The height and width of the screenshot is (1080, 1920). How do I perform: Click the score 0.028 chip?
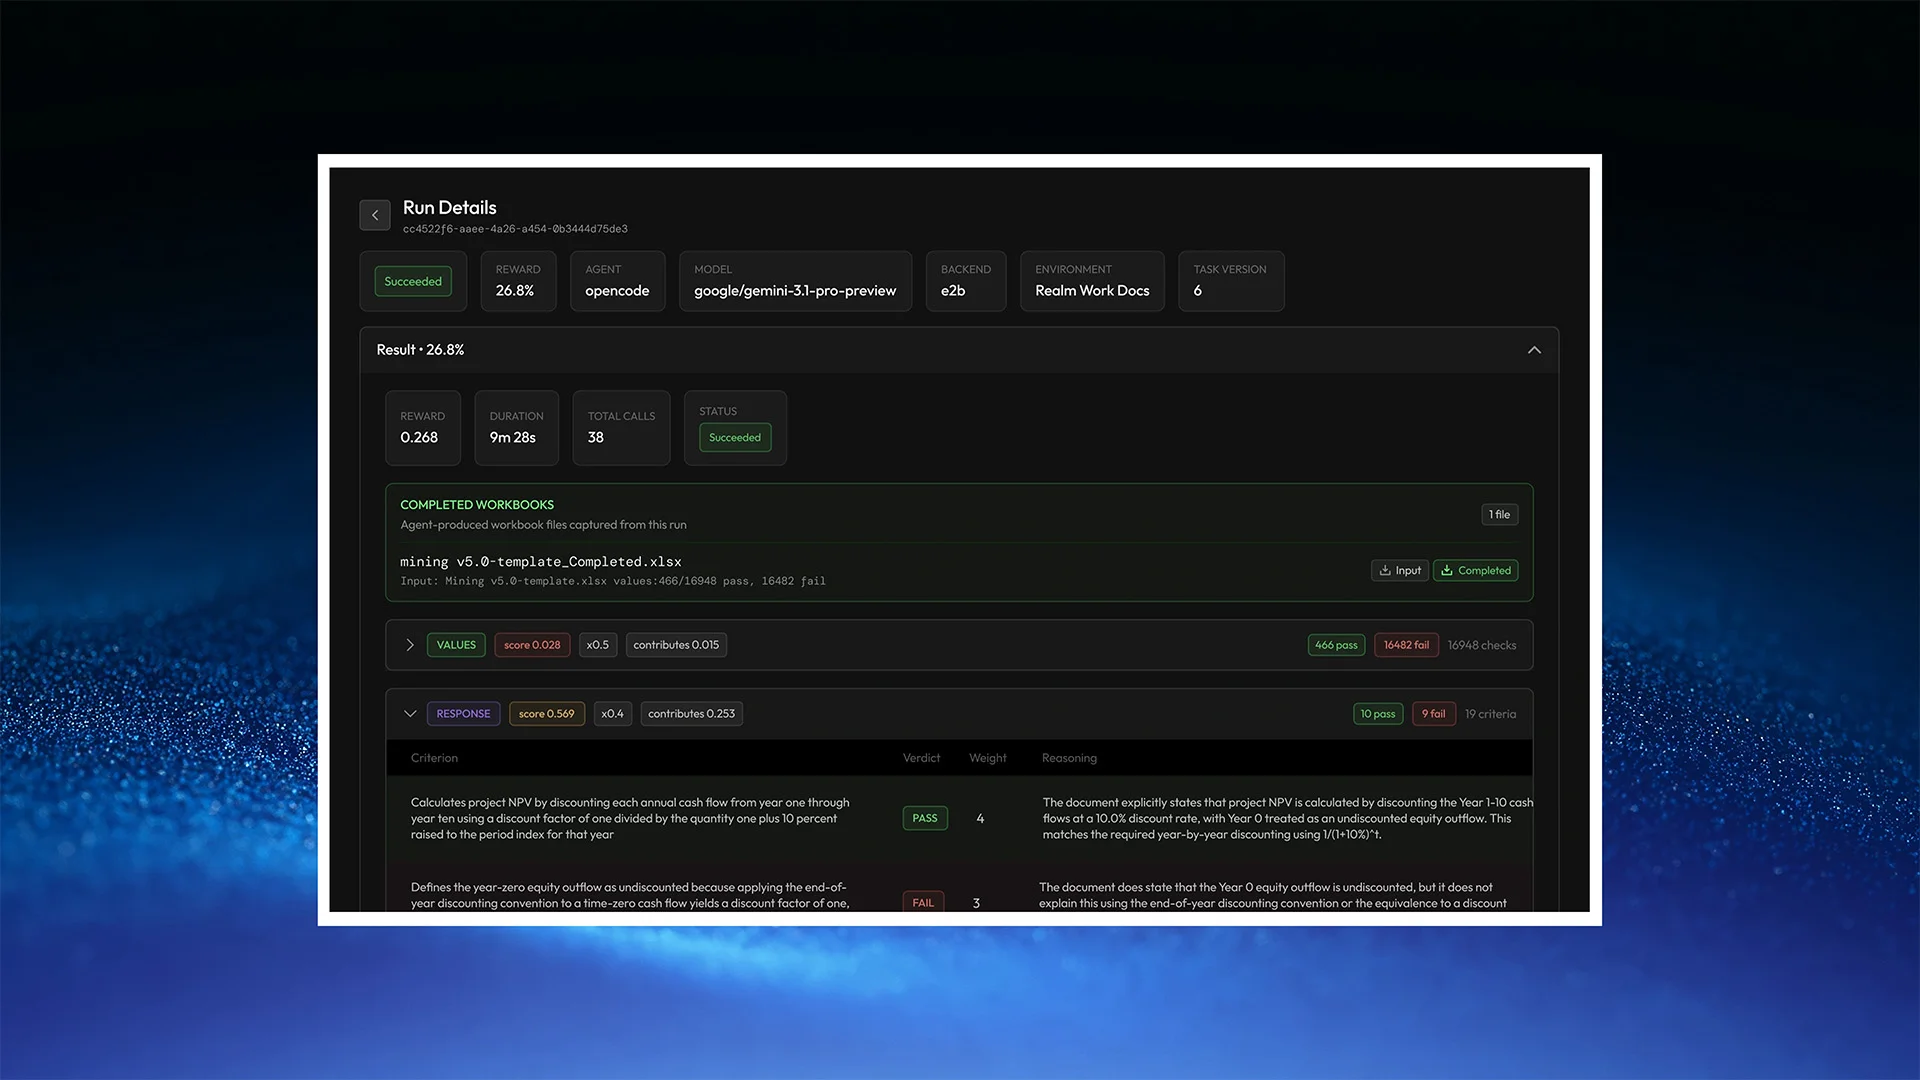click(532, 645)
